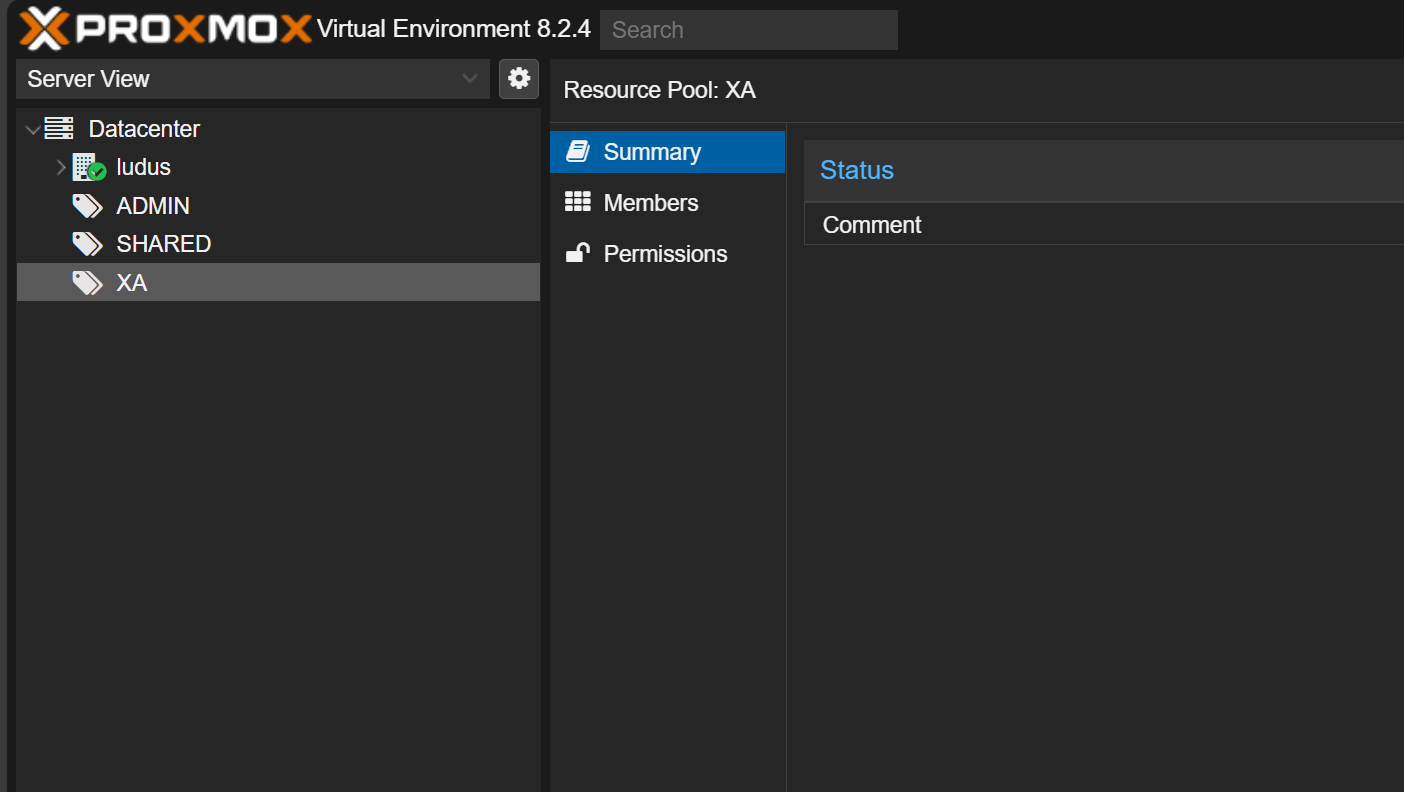Click the Datacenter server icon

coord(60,129)
